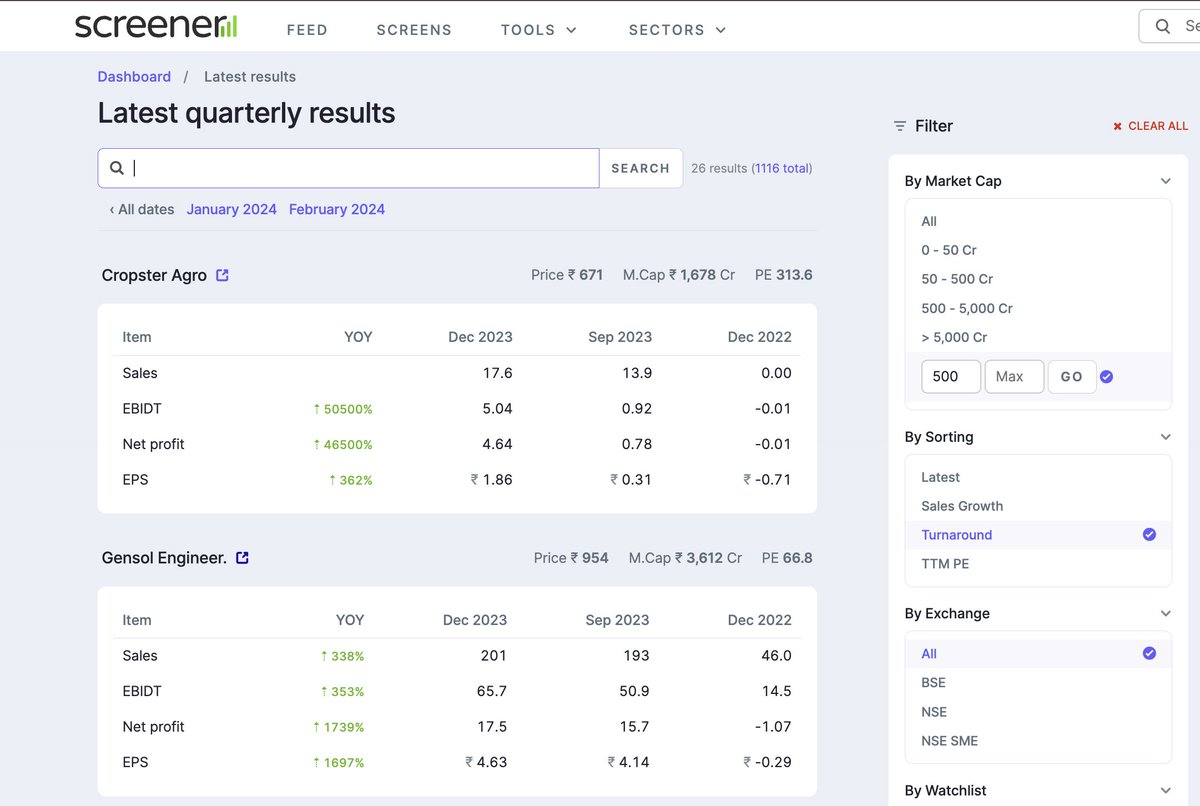Open Gensol Engineer external link icon
Viewport: 1200px width, 806px height.
[x=242, y=558]
